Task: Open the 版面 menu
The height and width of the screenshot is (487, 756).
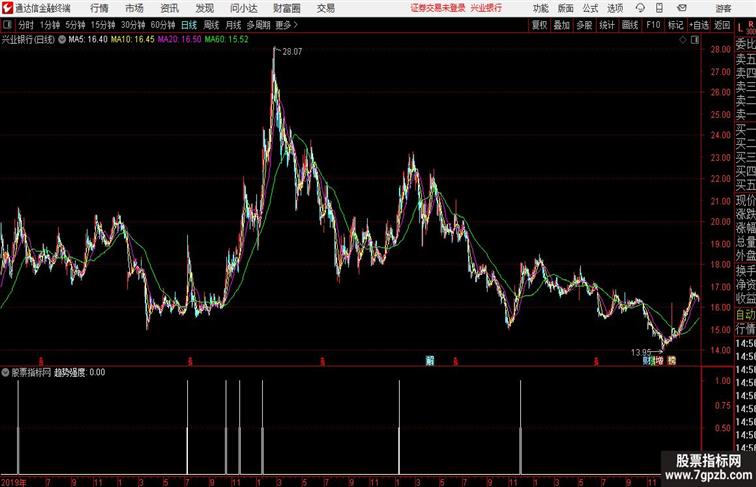Action: pyautogui.click(x=566, y=8)
